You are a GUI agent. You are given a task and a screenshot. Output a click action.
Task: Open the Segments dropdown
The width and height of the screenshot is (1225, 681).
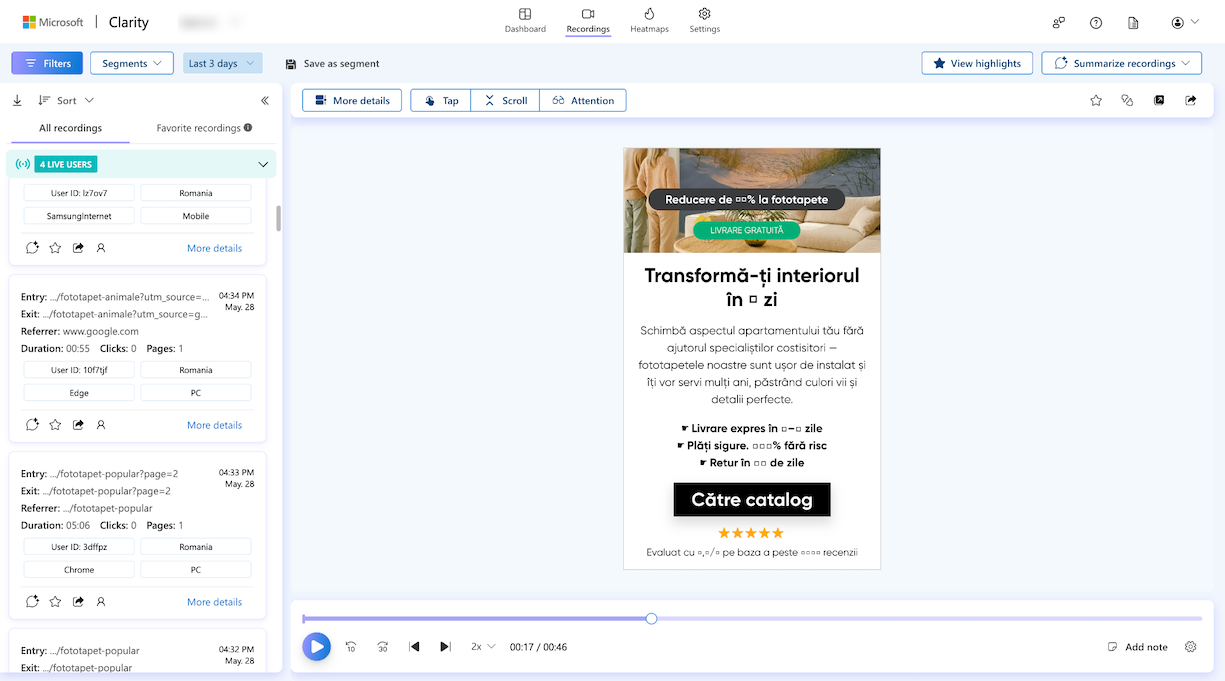click(132, 63)
